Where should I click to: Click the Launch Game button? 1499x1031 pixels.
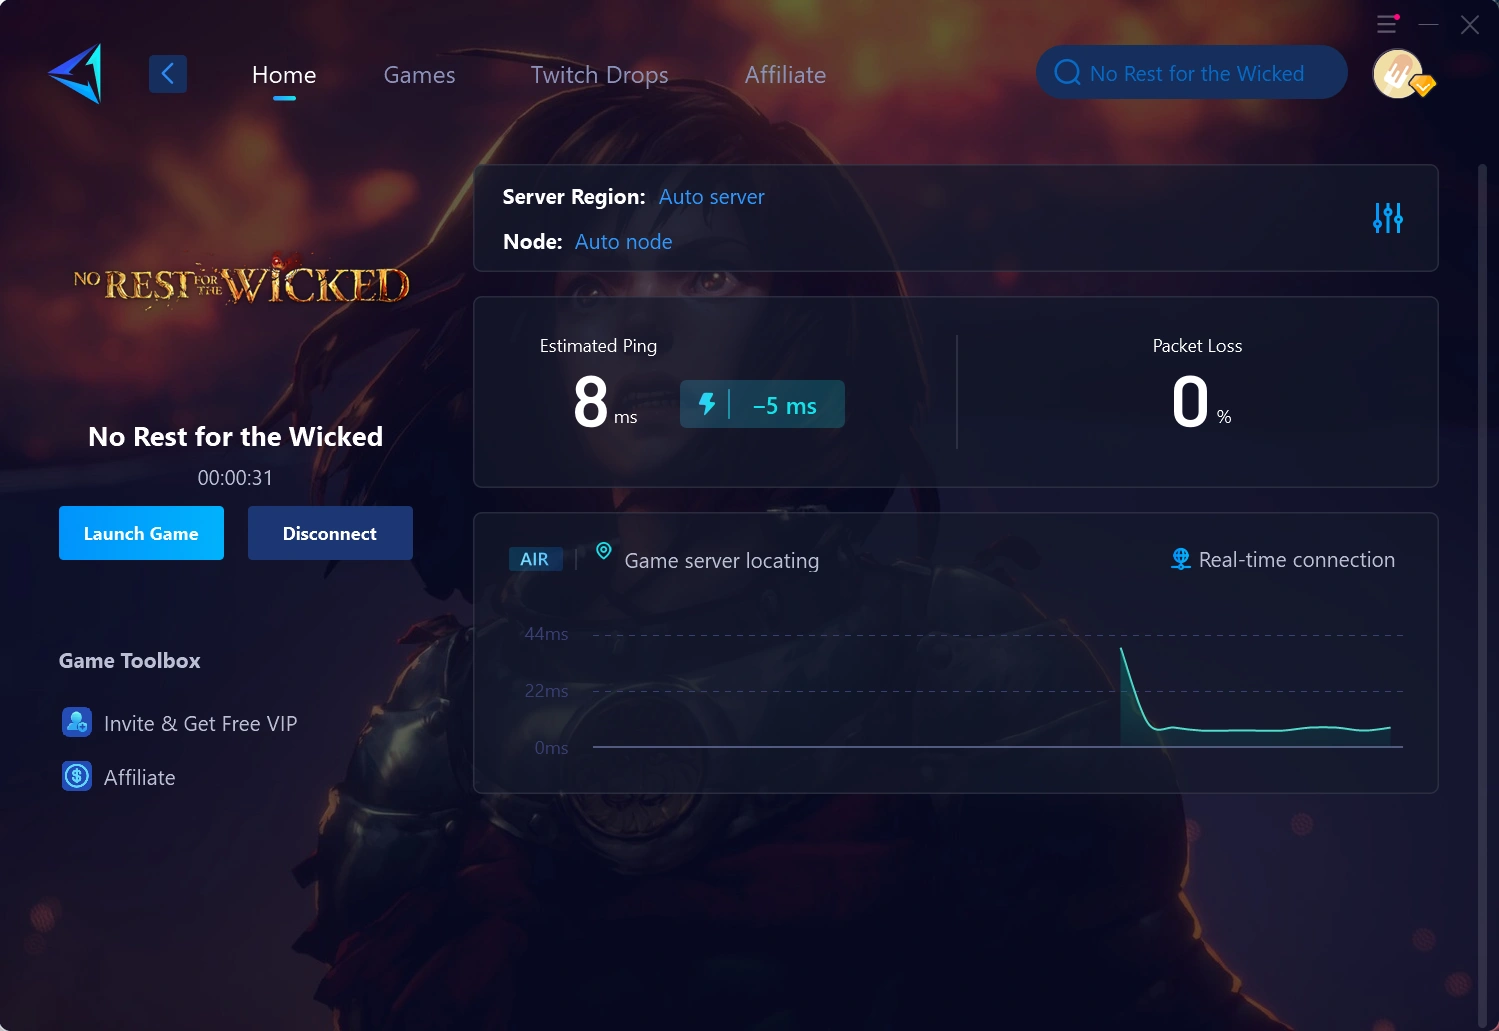(x=141, y=533)
